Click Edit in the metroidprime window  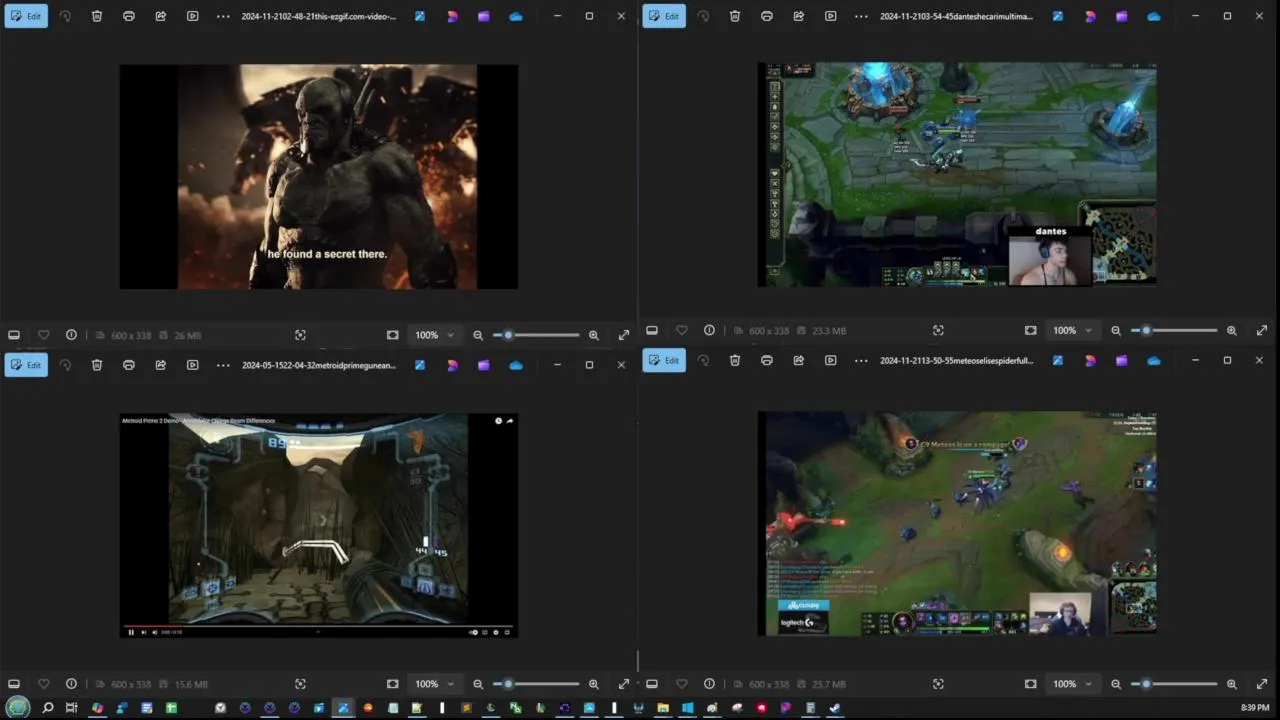[26, 365]
